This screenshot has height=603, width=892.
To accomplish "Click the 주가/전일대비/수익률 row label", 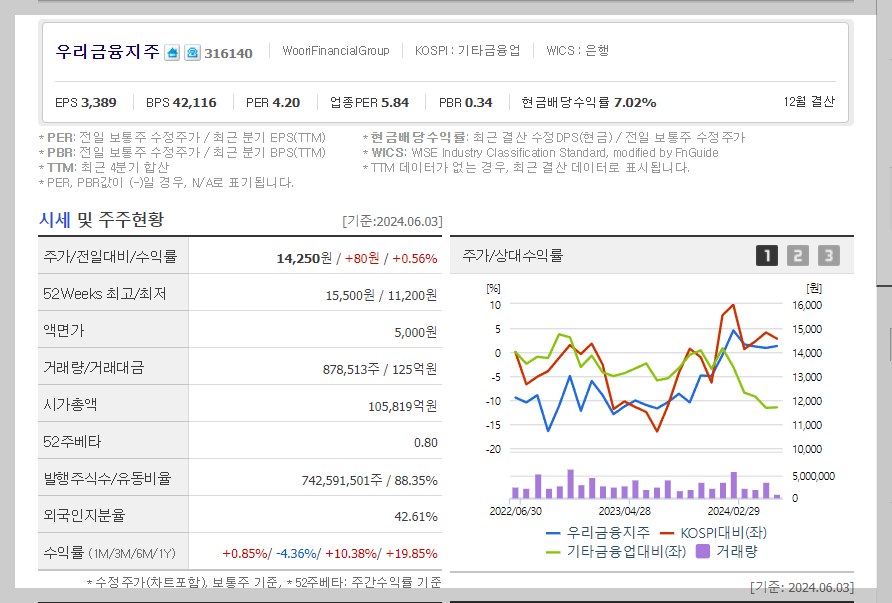I will click(110, 257).
